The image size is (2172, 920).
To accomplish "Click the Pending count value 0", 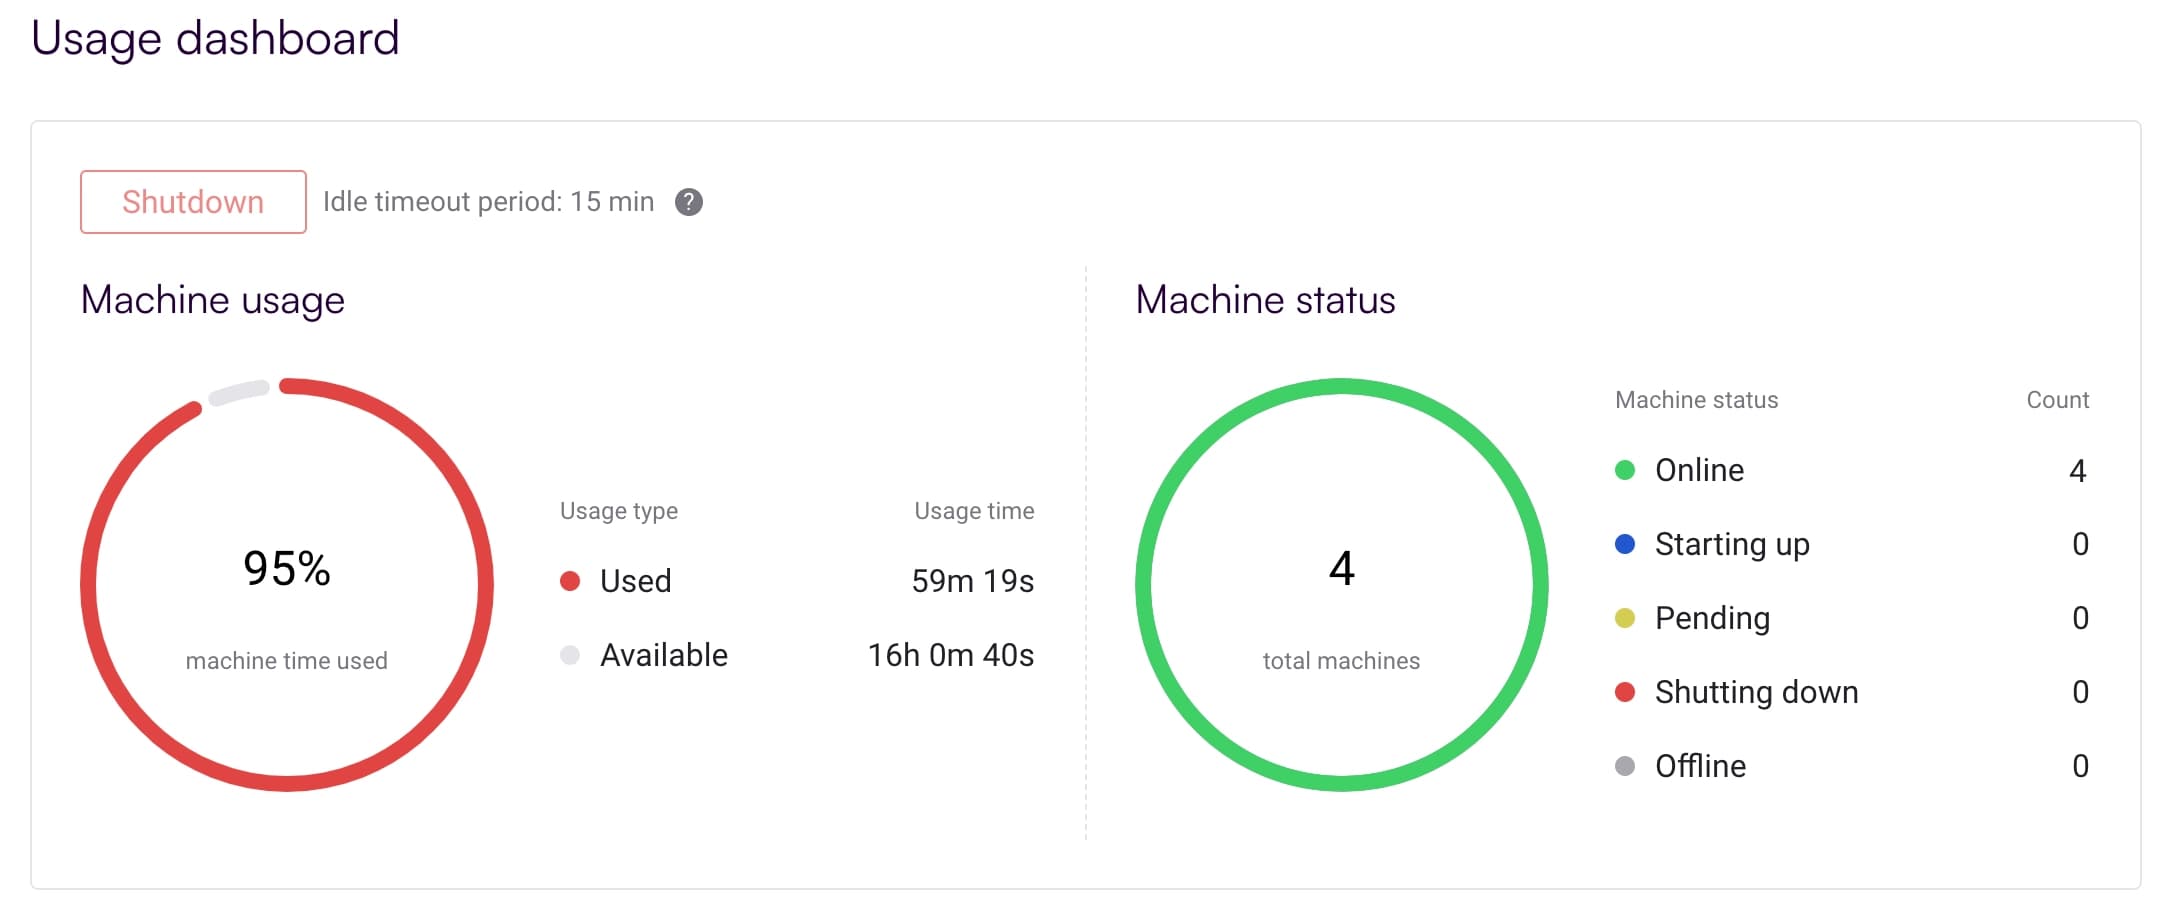I will point(2081,618).
